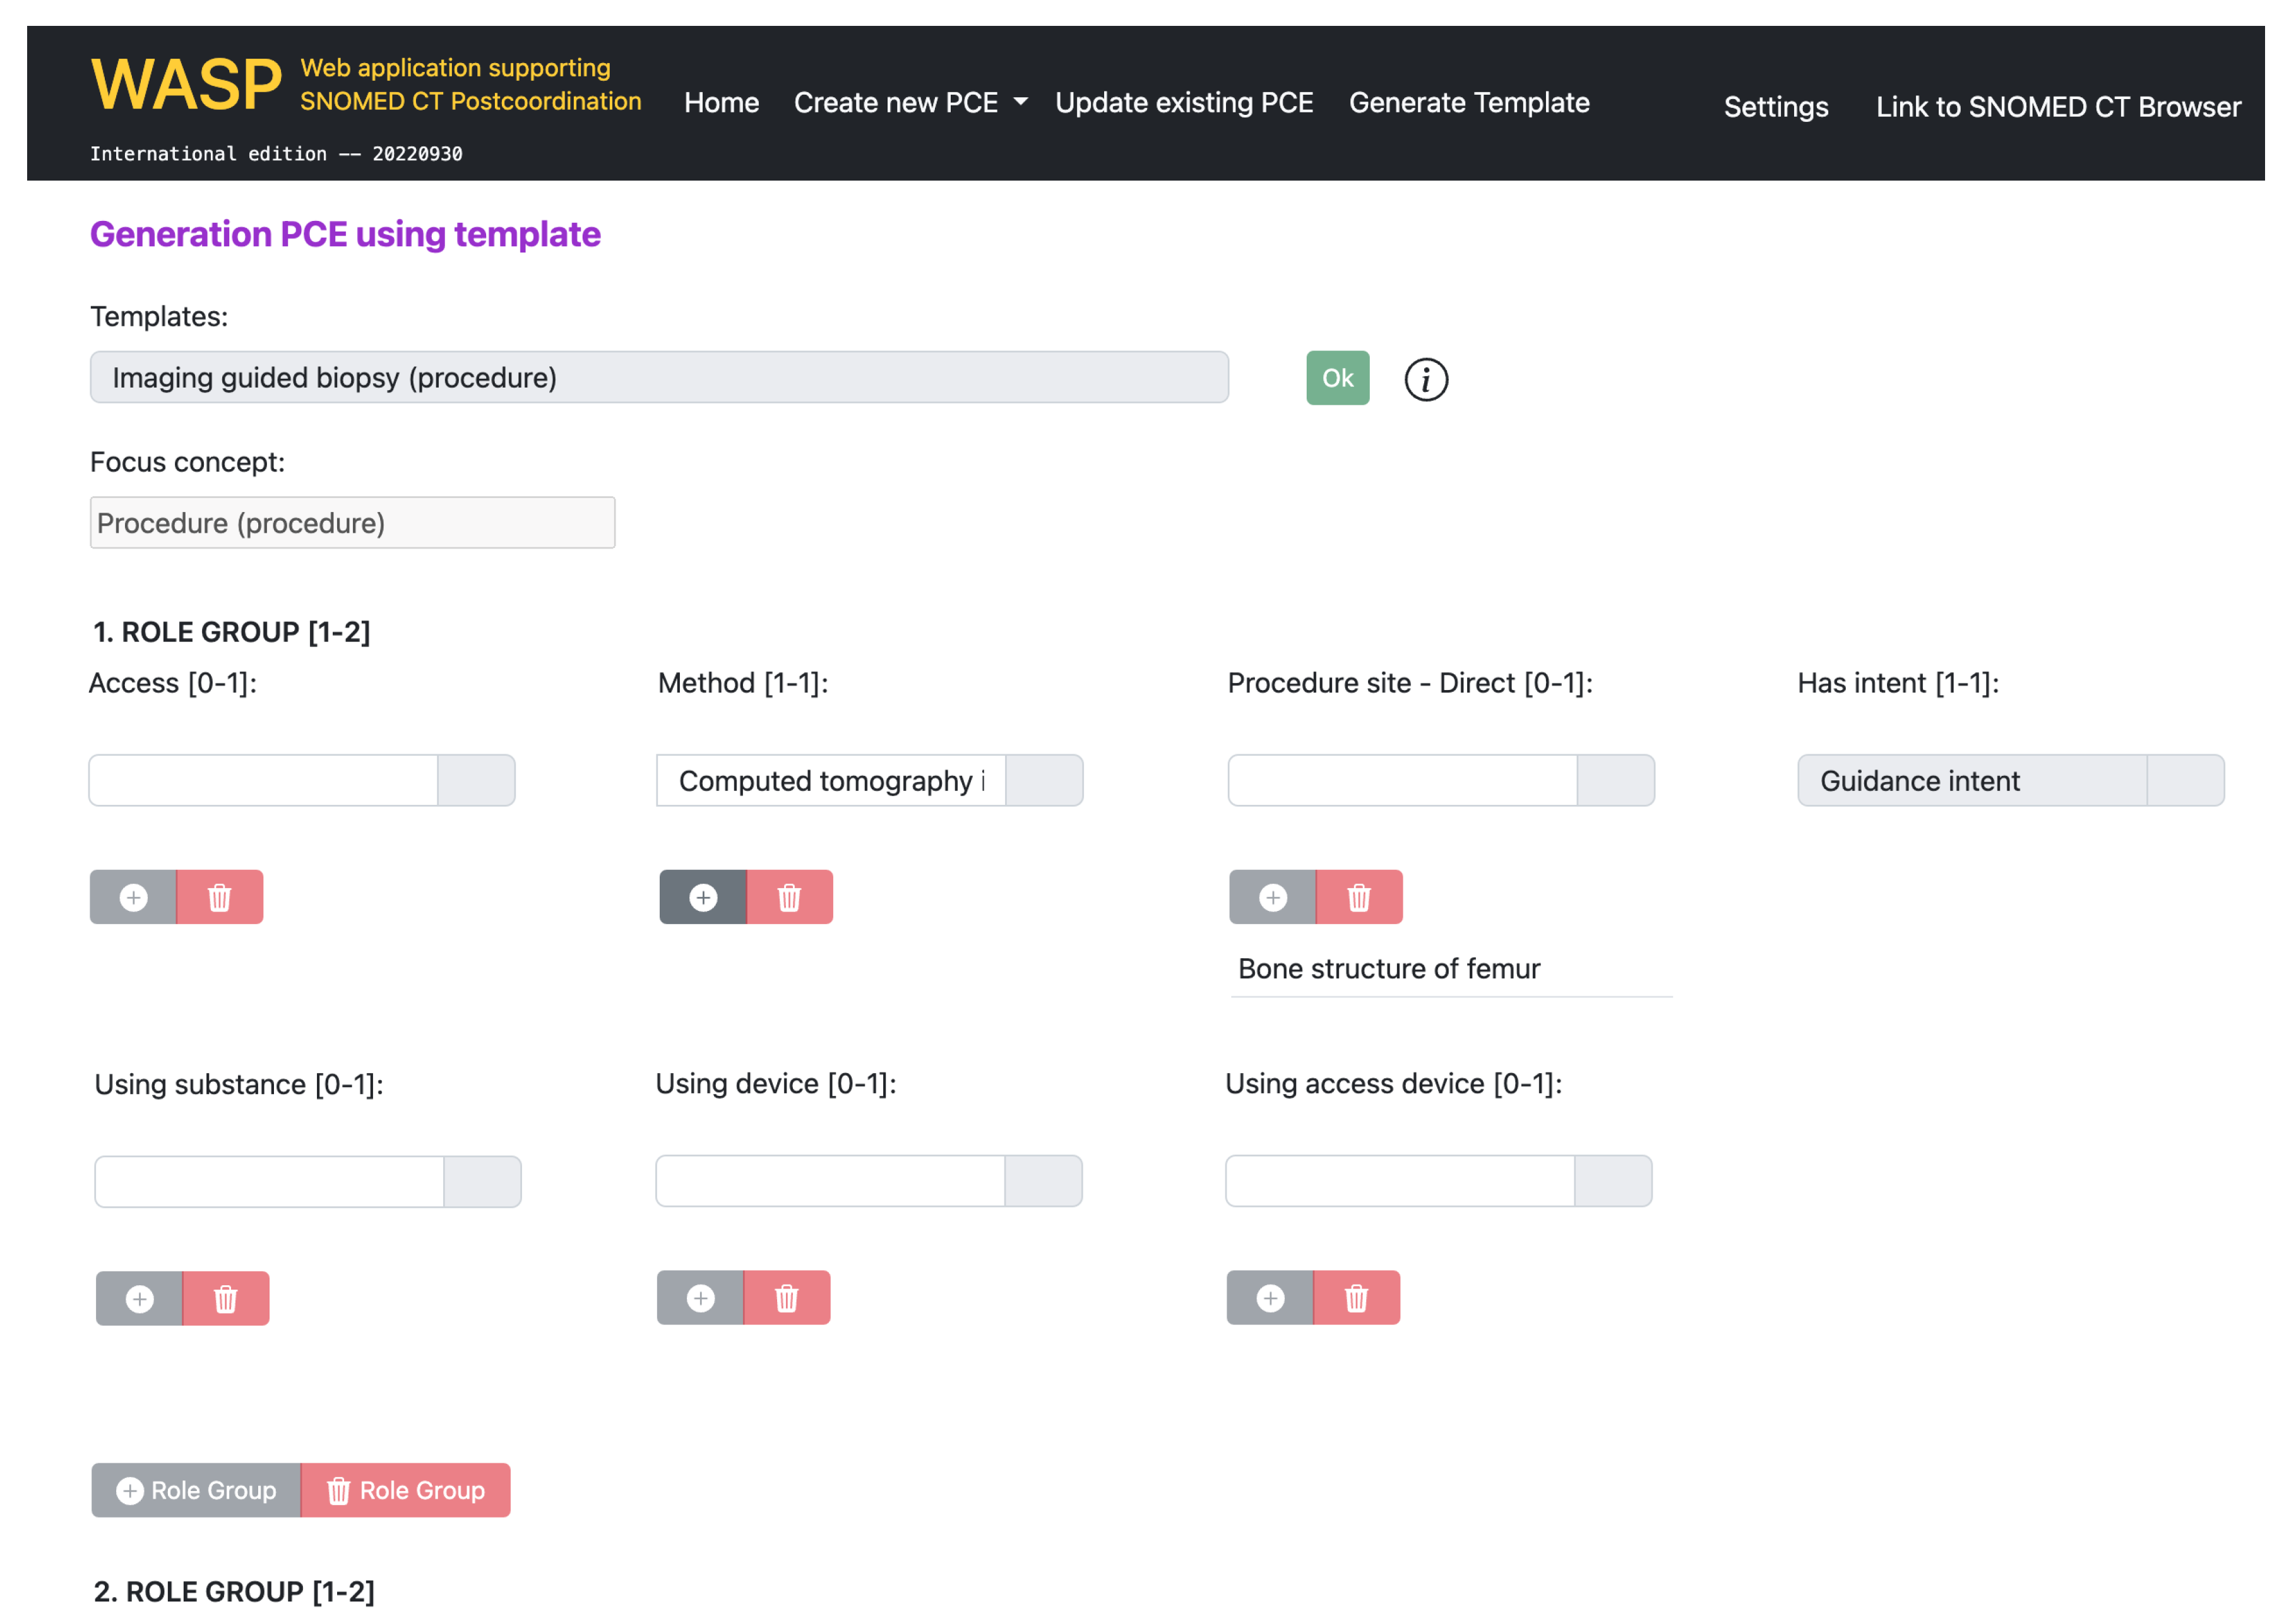The width and height of the screenshot is (2296, 1623).
Task: Open the Generate Template page
Action: pos(1468,102)
